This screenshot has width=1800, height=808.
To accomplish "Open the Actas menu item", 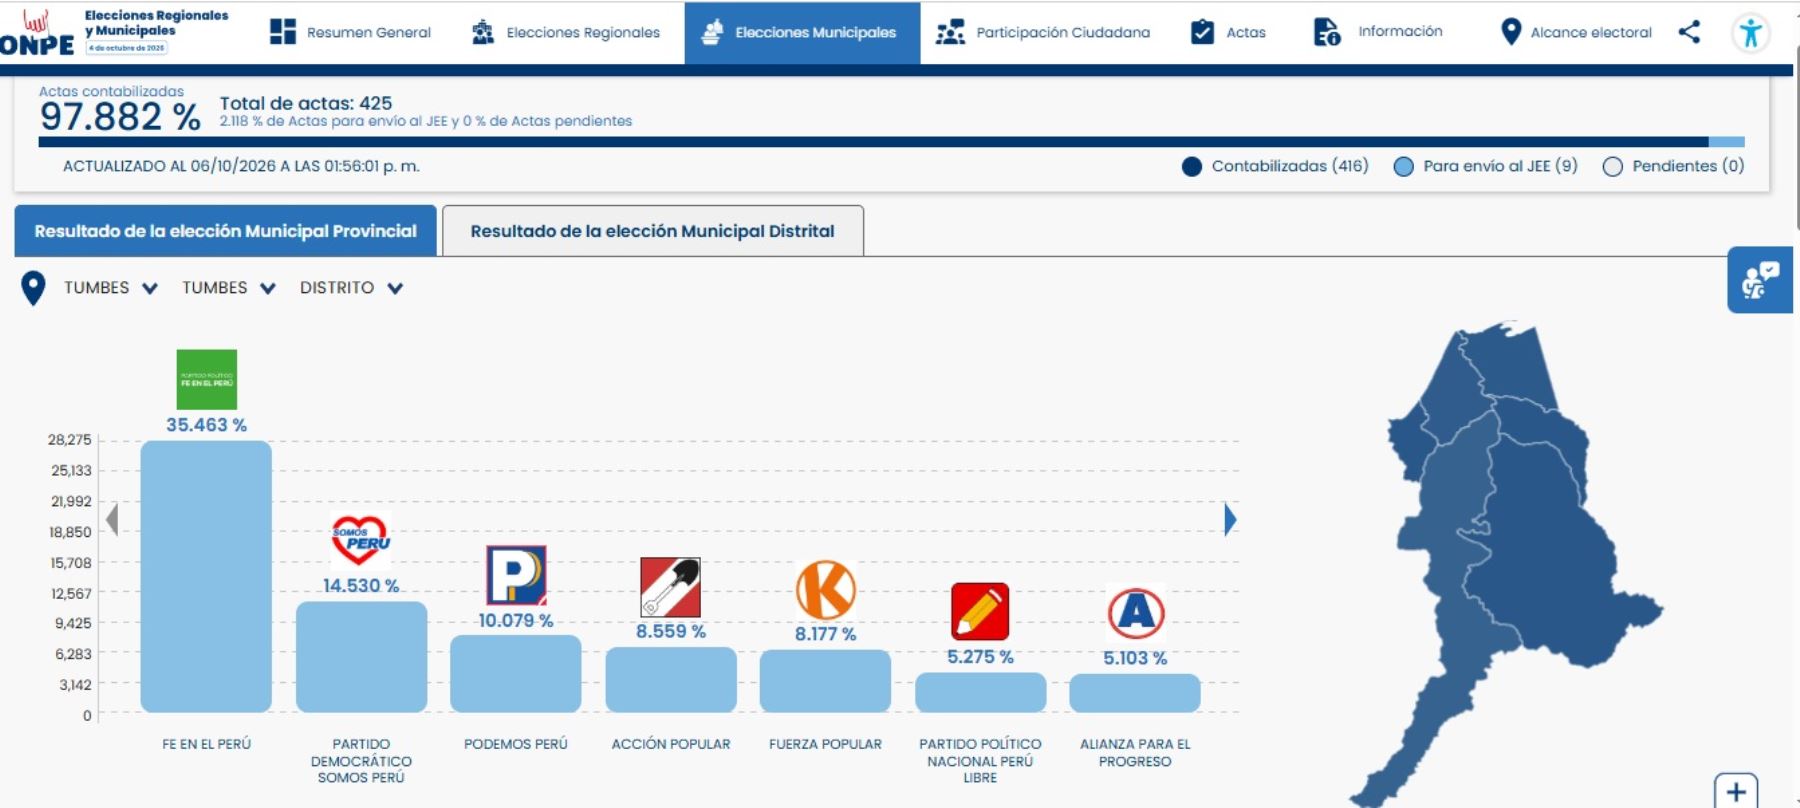I will tap(1228, 33).
